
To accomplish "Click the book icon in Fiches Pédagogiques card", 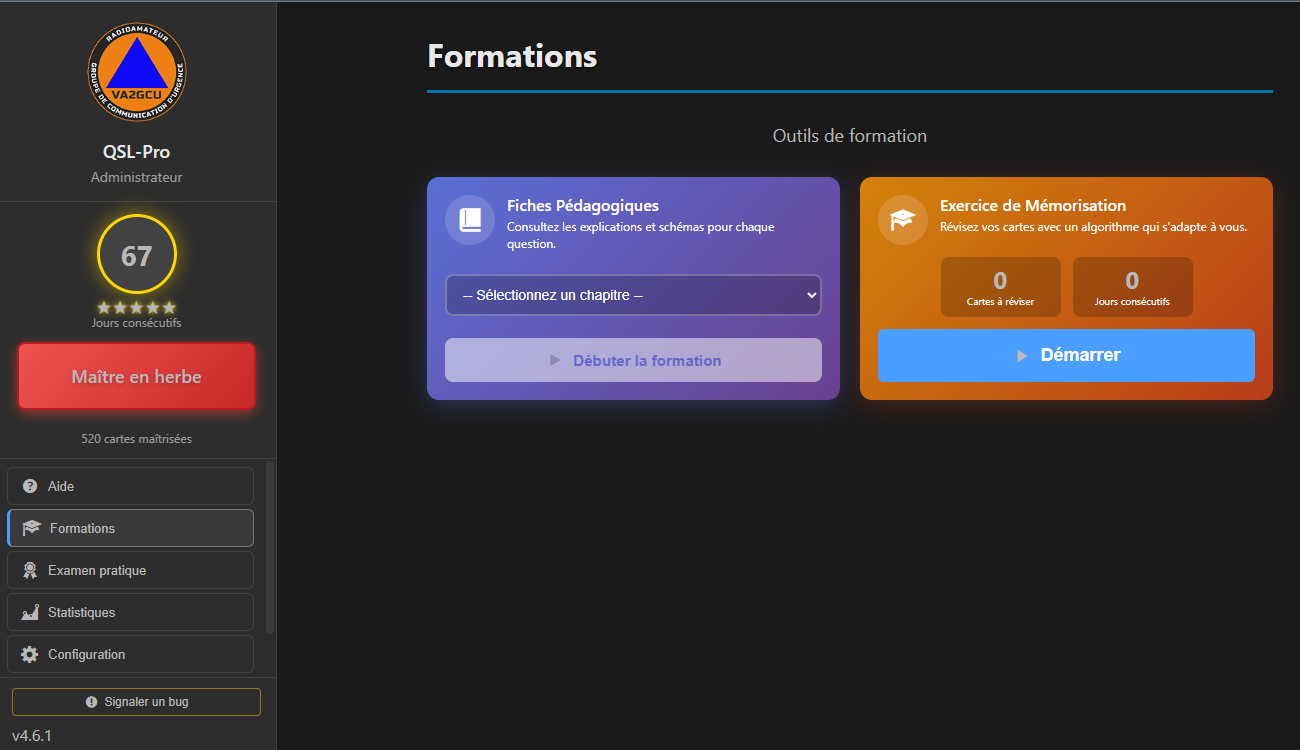I will (x=470, y=220).
